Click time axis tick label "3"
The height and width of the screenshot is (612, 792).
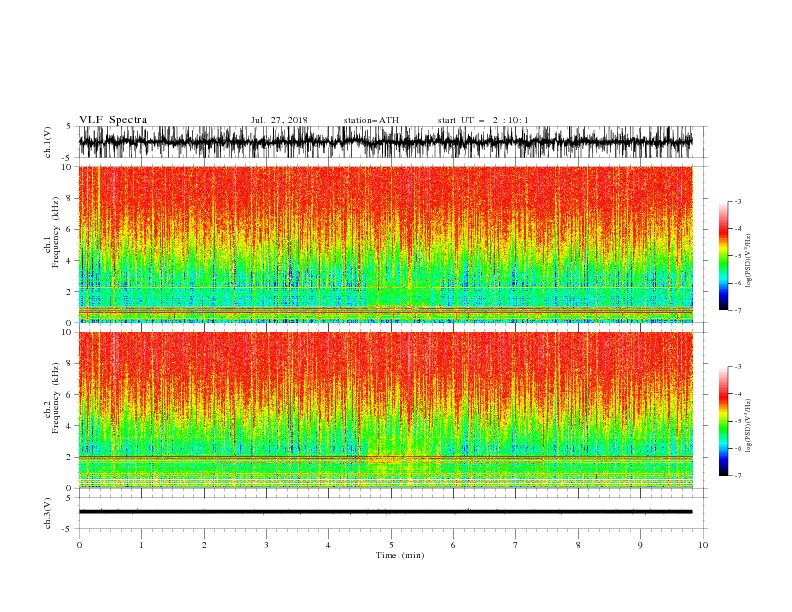pyautogui.click(x=266, y=545)
